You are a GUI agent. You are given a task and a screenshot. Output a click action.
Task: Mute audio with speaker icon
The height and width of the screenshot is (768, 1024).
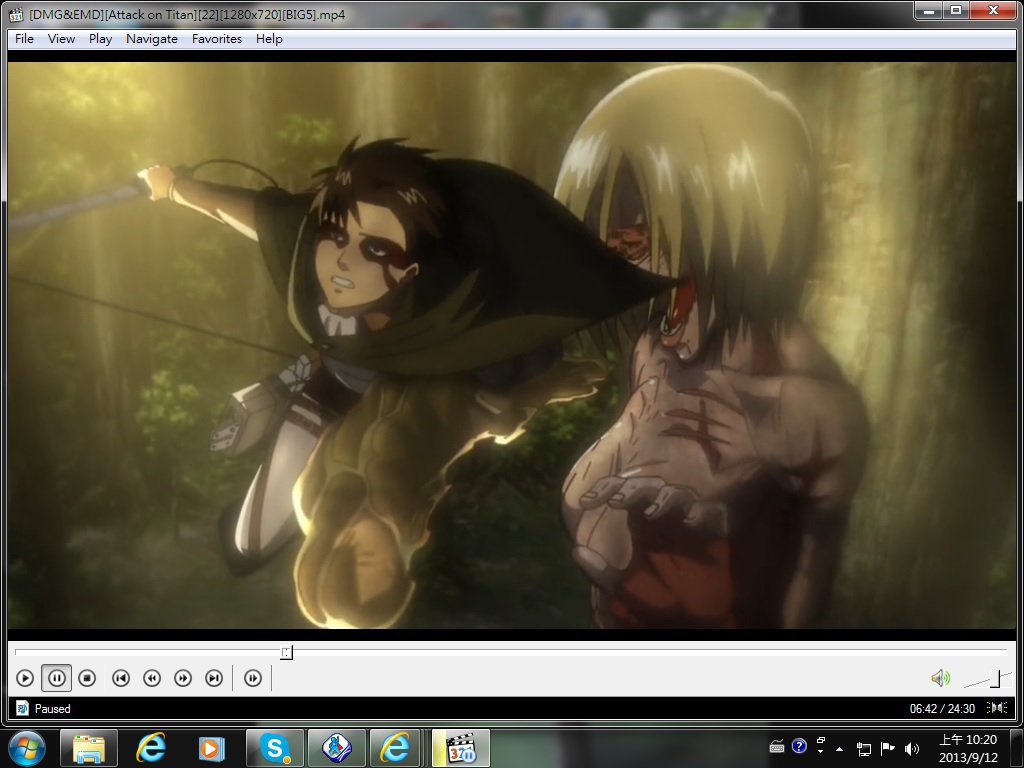click(940, 678)
